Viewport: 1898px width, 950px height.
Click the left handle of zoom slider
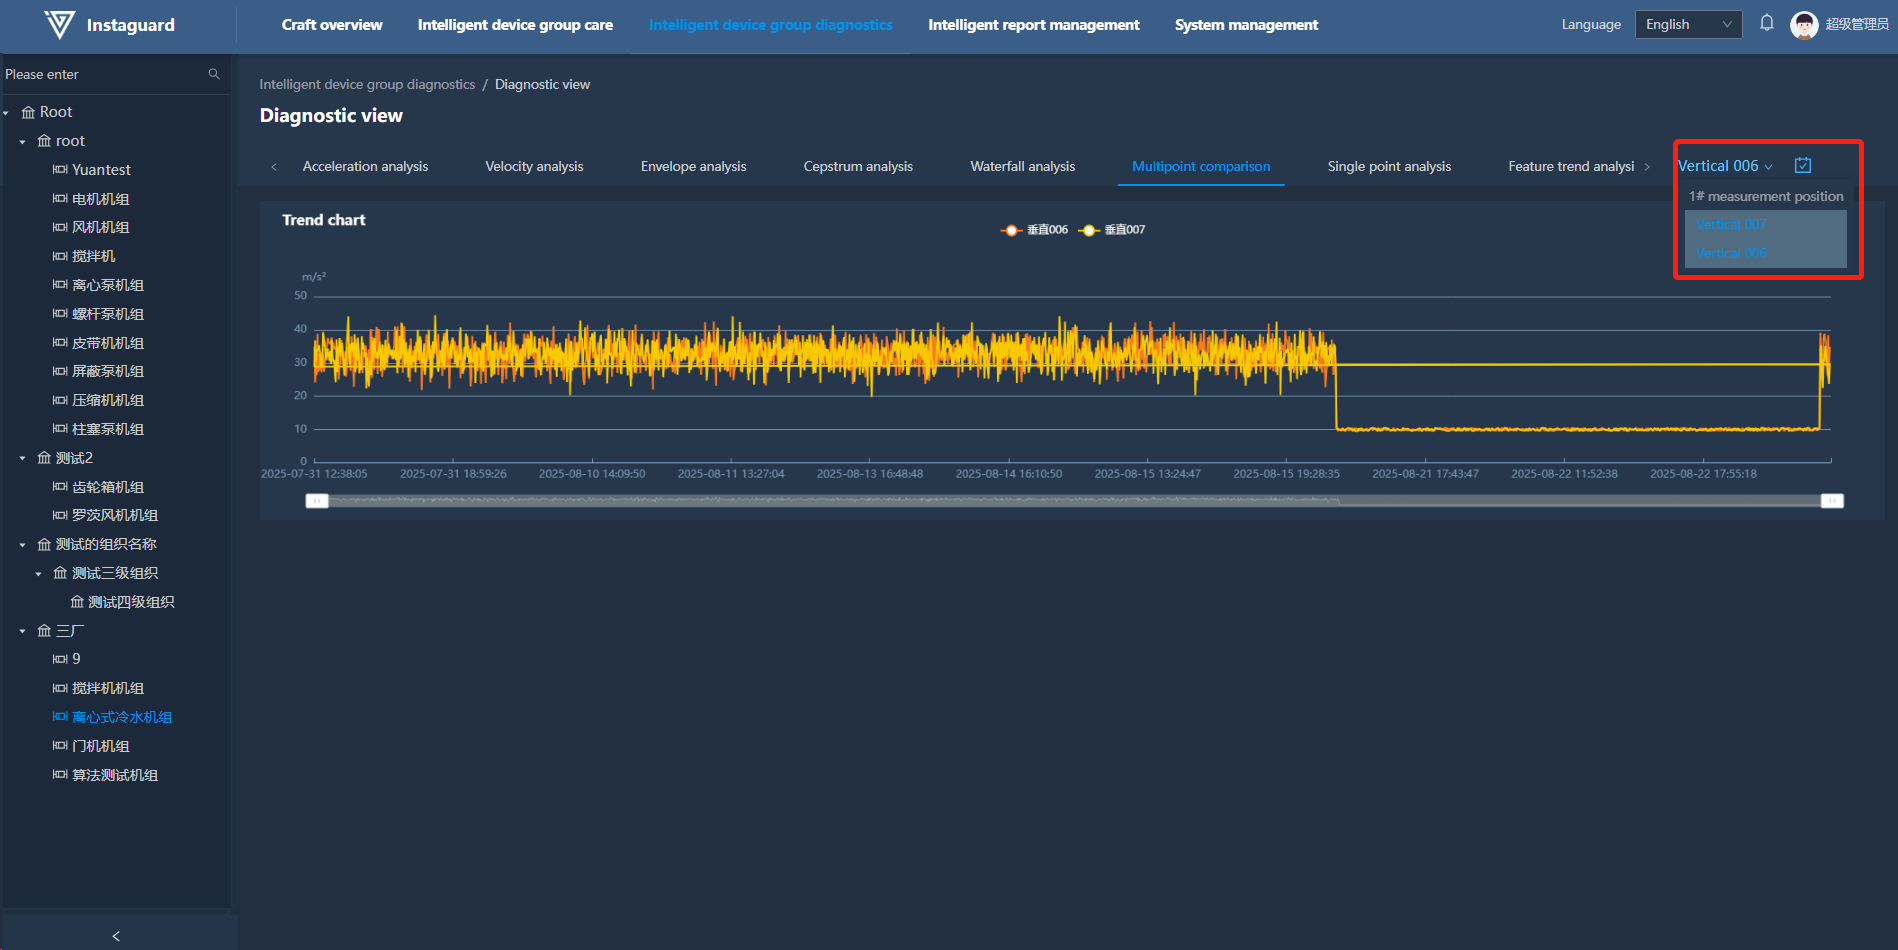(x=317, y=501)
